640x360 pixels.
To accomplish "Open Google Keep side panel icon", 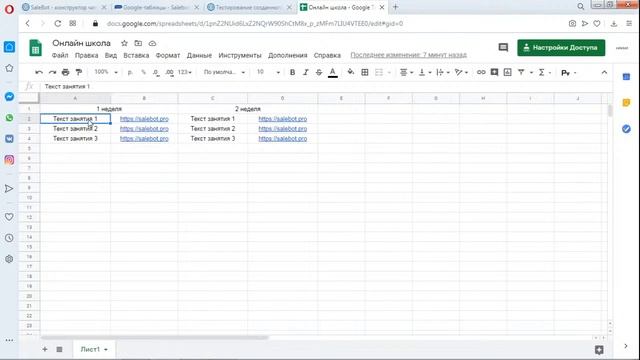I will (626, 103).
